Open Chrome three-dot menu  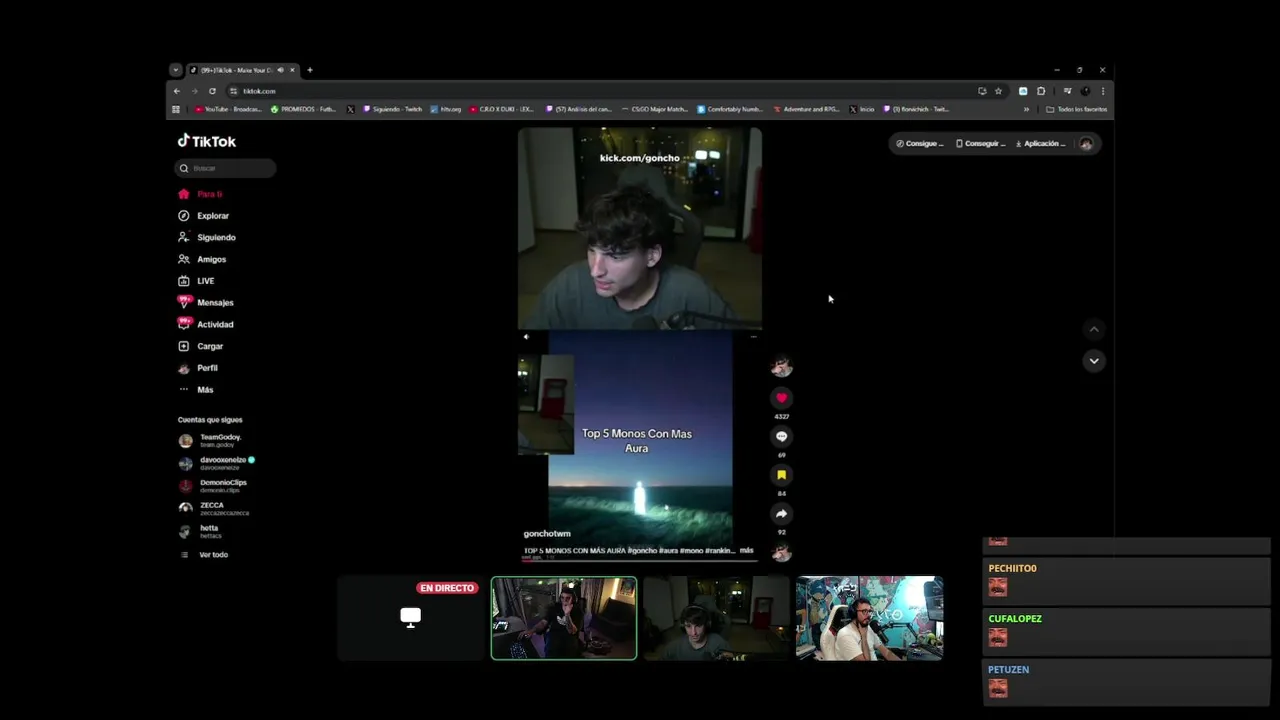point(1103,91)
